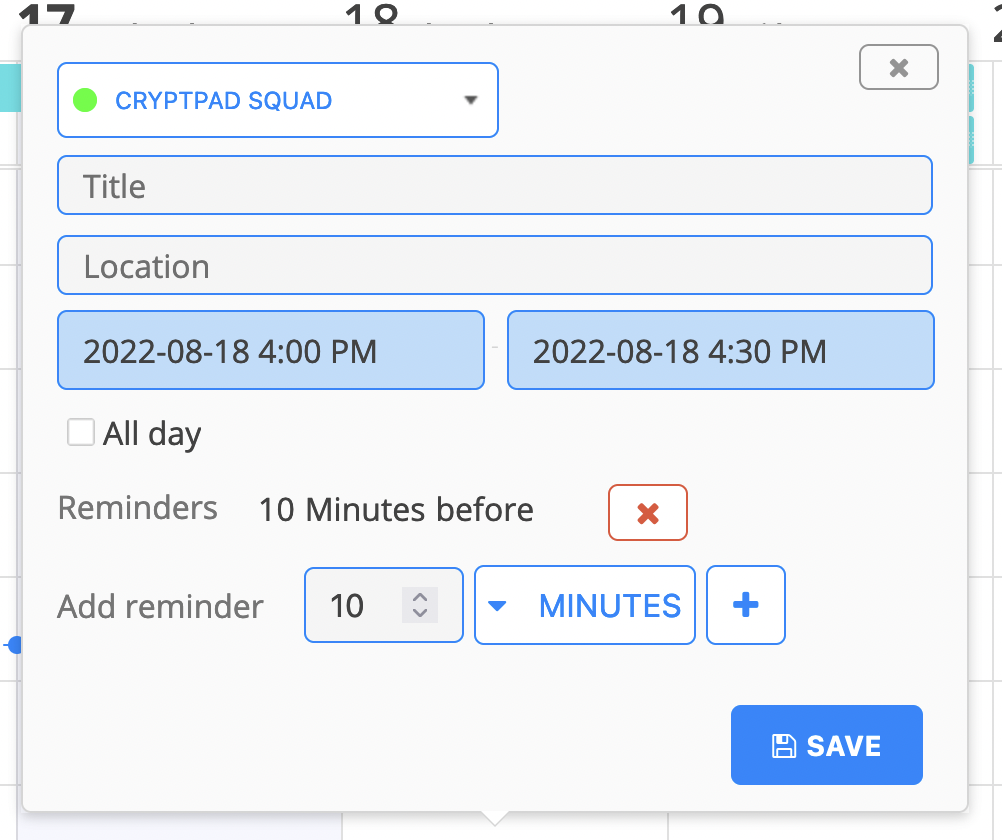1002x840 pixels.
Task: Click the plus icon to add reminder
Action: 745,605
